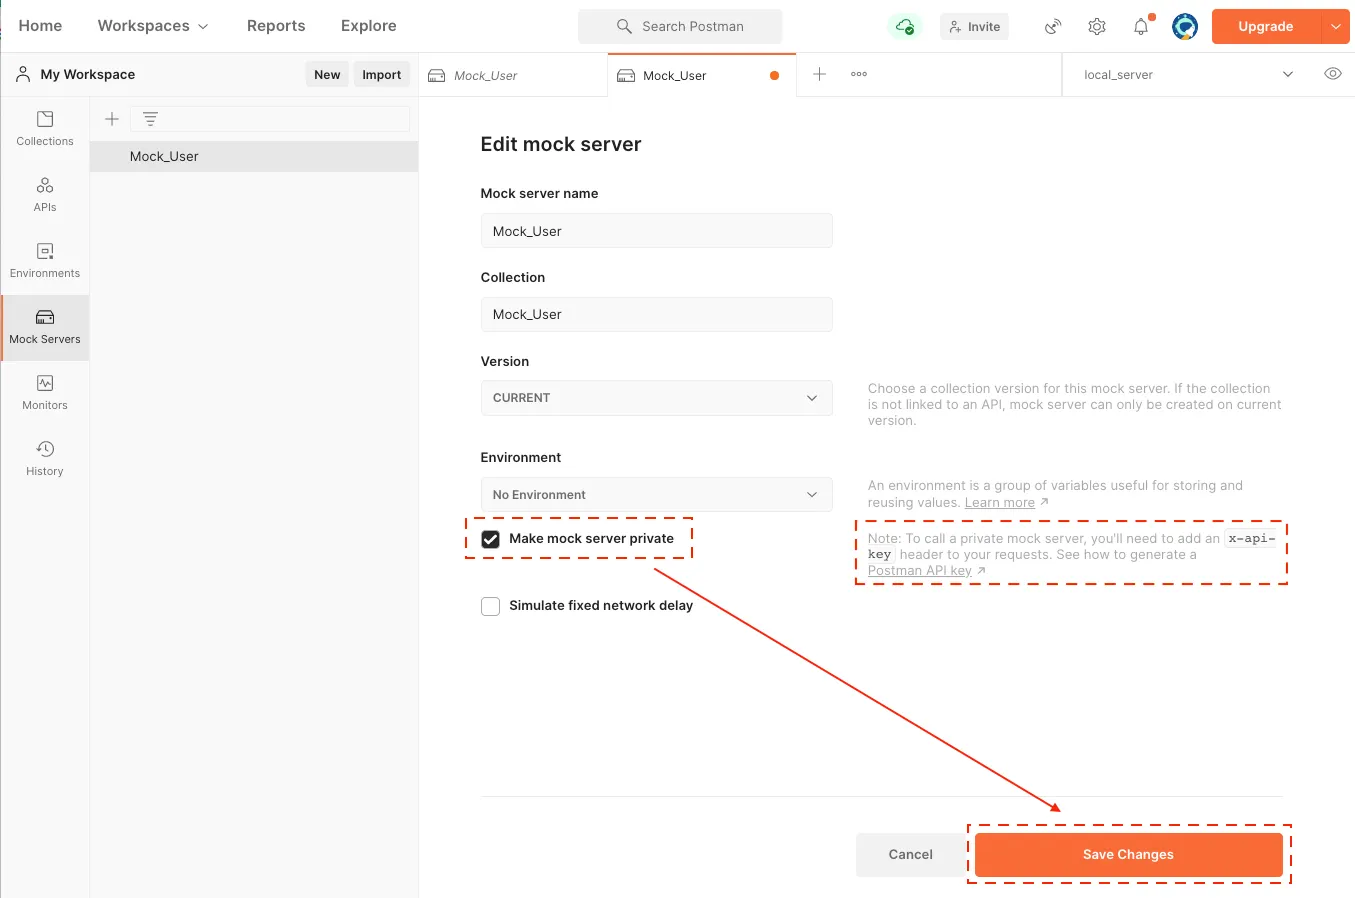This screenshot has height=898, width=1355.
Task: Expand the local_server environment selector
Action: [1188, 75]
